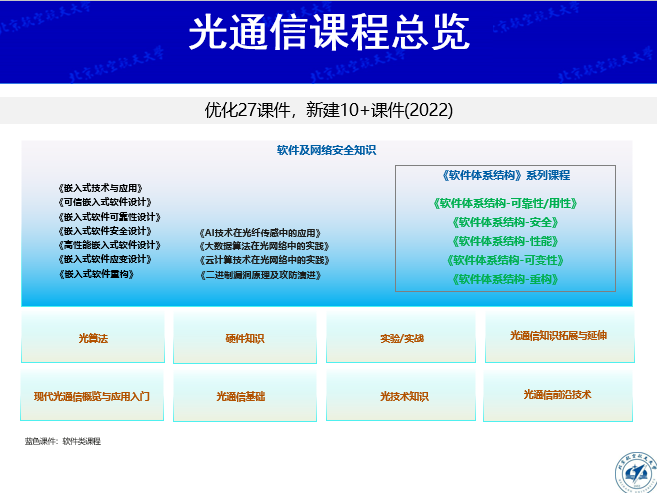Viewport: 657px width, 493px height.
Task: Click the 软件及网络安全知识 section heading
Action: [326, 151]
